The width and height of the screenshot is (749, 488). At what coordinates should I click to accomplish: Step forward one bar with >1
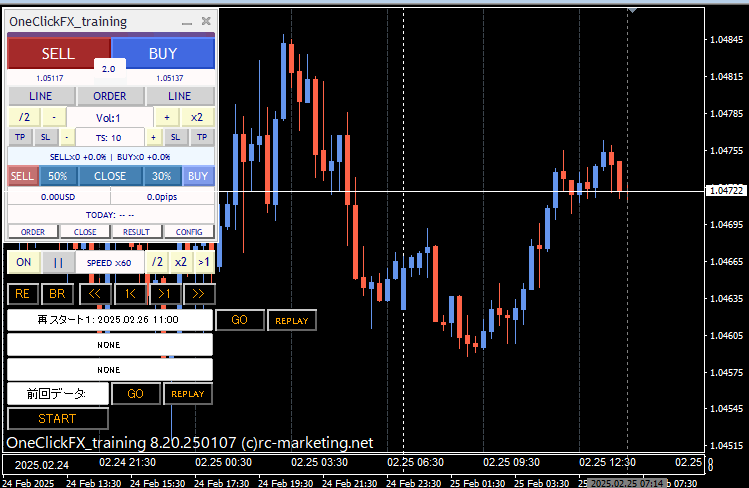[x=163, y=293]
